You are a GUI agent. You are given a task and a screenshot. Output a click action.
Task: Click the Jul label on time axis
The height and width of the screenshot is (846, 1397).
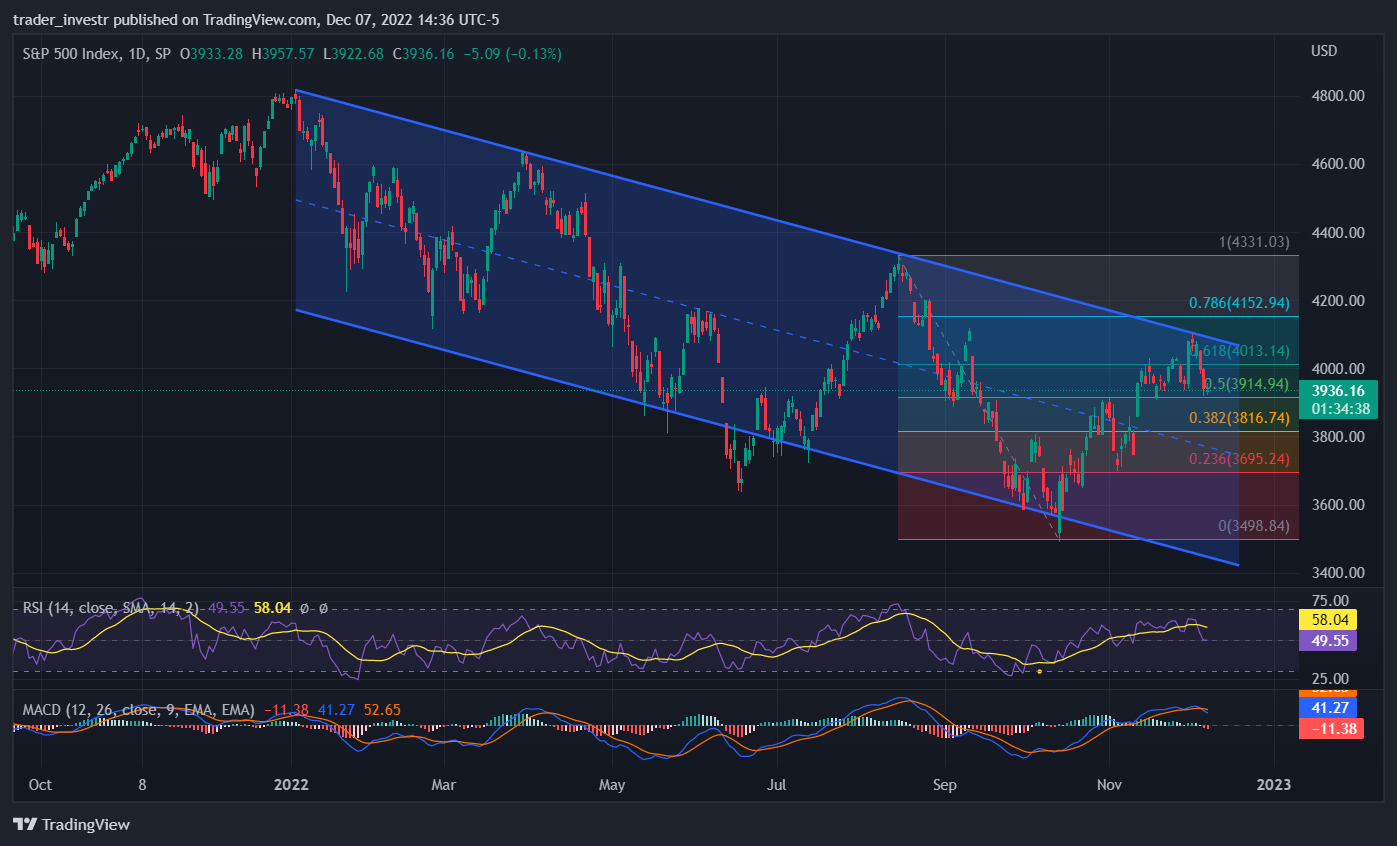pos(777,785)
